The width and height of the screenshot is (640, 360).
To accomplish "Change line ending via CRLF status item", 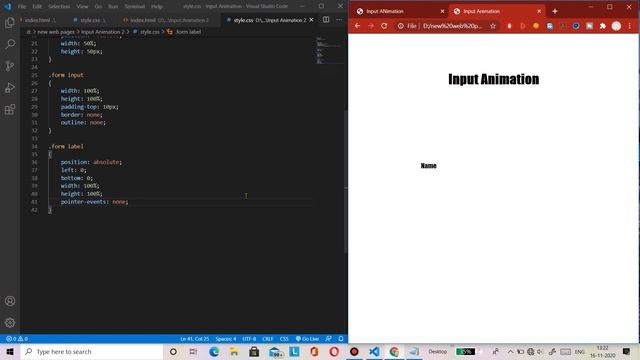I will tap(268, 339).
